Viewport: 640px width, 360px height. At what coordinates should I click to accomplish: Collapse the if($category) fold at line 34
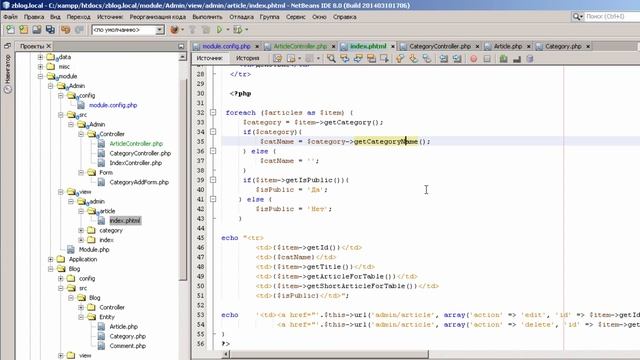point(213,132)
